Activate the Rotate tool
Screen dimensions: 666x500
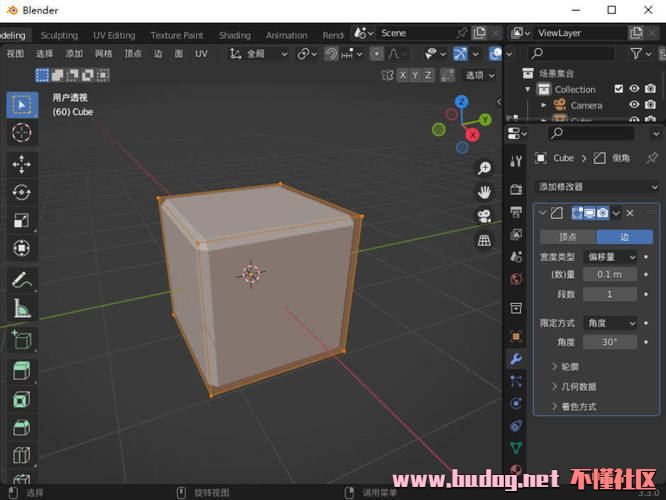[x=21, y=192]
